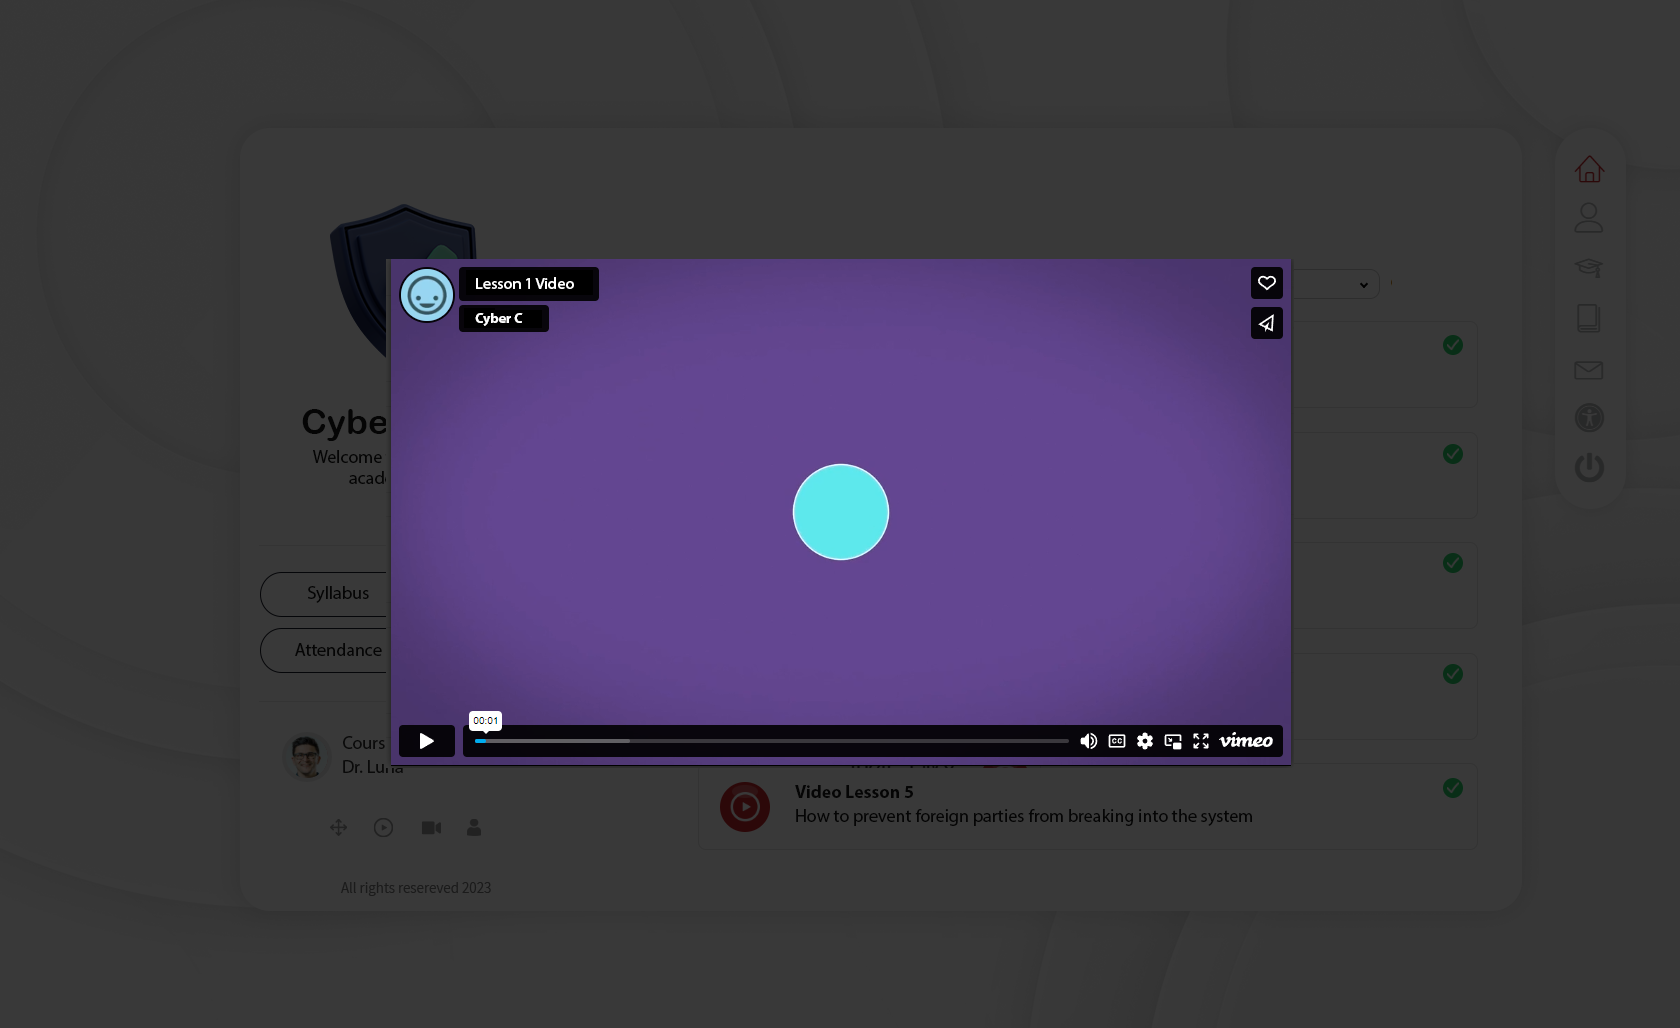1680x1028 pixels.
Task: Open video settings gear
Action: (1145, 741)
